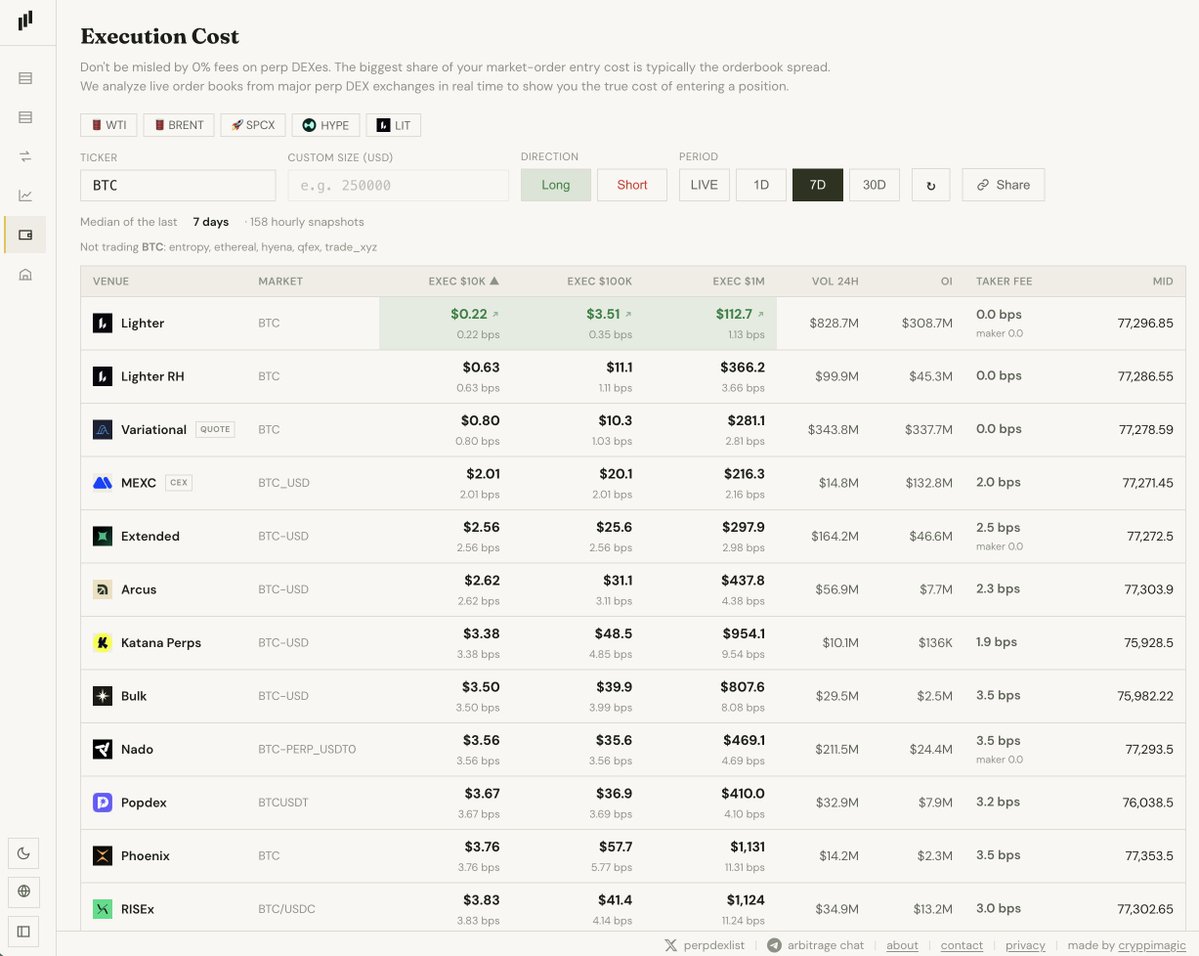Sort by the MID column header
Image resolution: width=1199 pixels, height=956 pixels.
[x=1163, y=281]
